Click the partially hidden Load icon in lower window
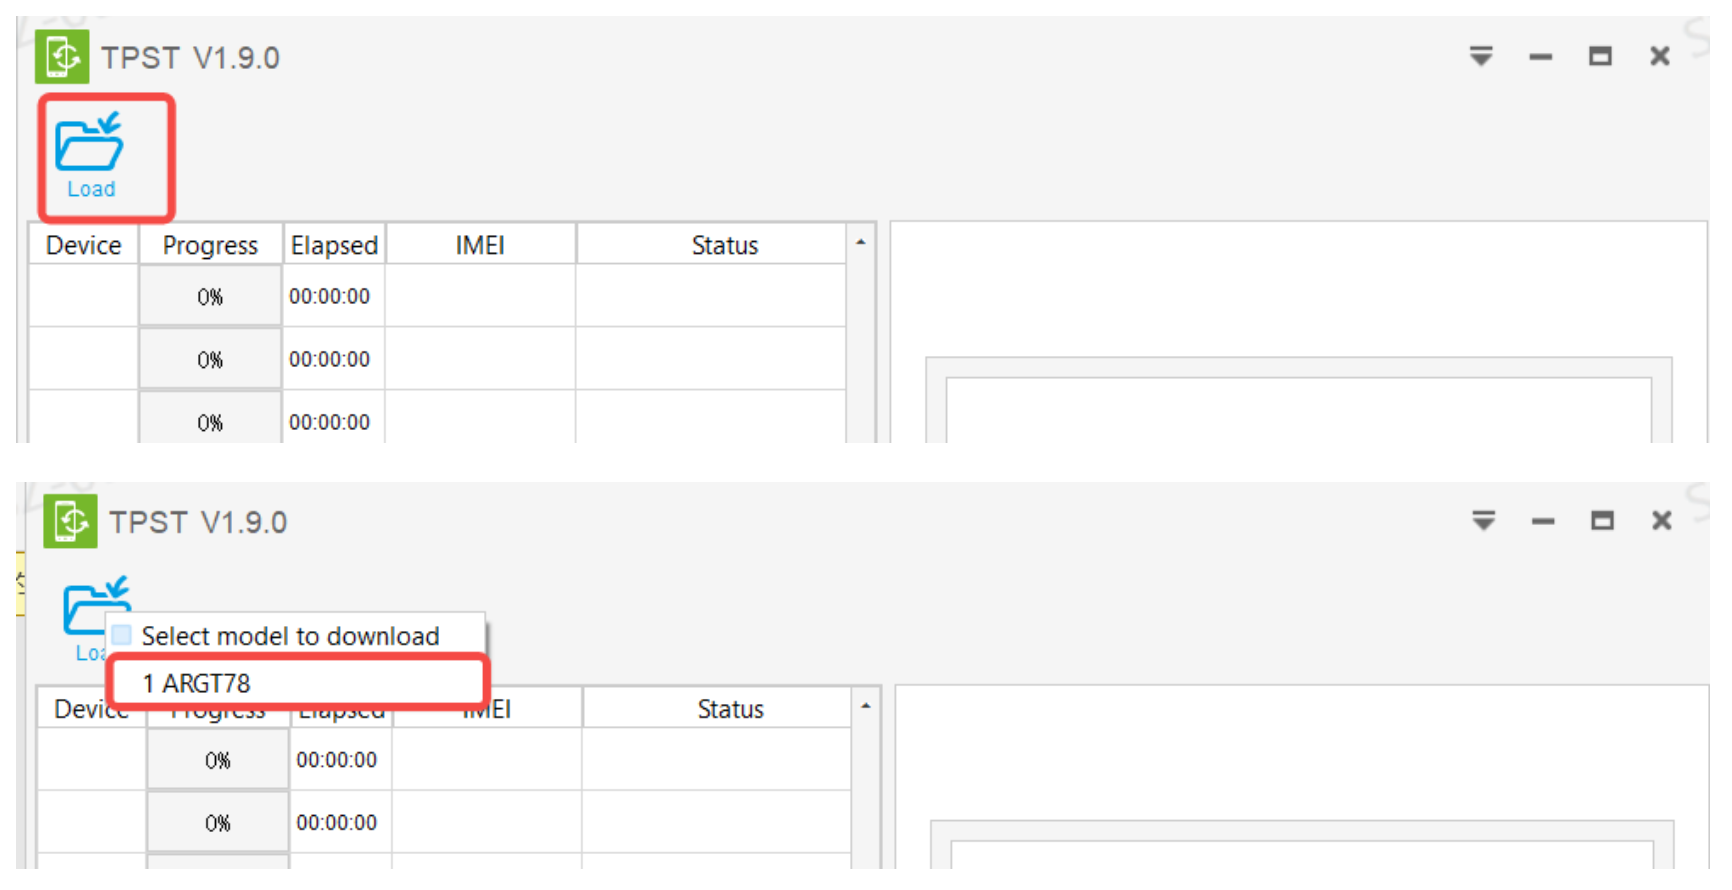 (84, 605)
